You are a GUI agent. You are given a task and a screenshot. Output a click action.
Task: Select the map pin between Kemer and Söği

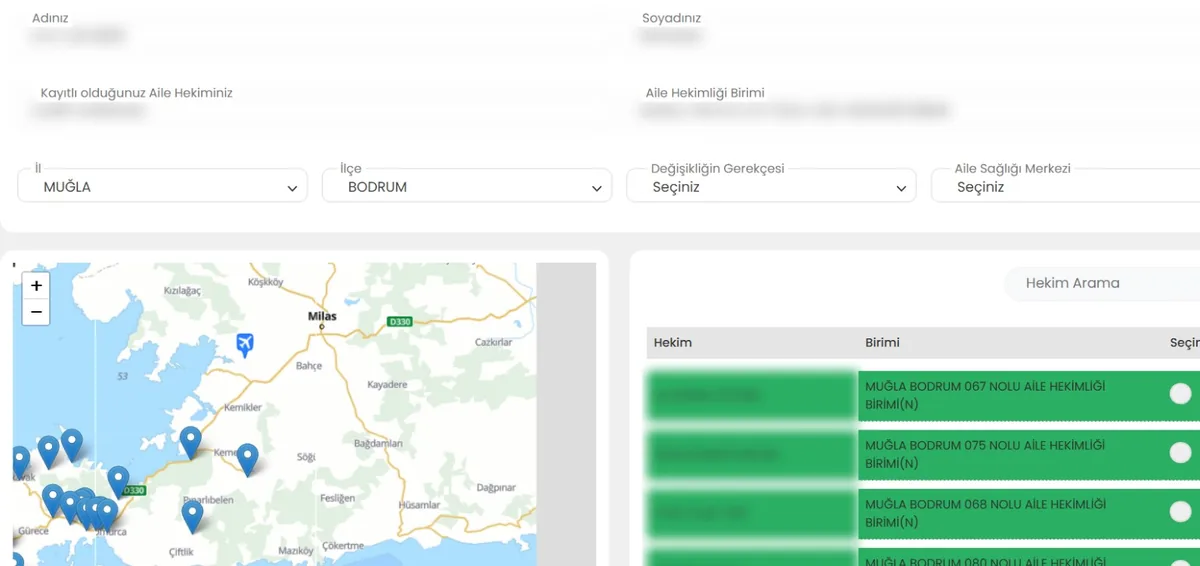point(247,459)
